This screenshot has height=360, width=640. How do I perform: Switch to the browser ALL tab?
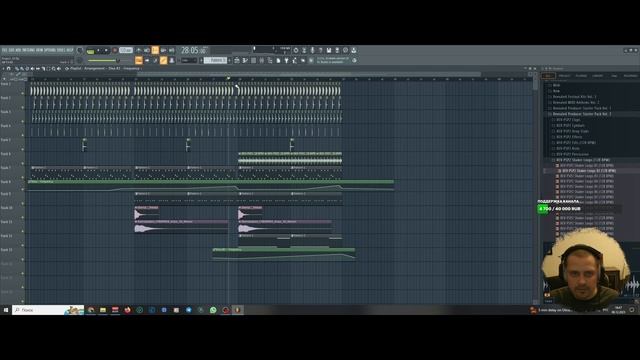click(x=548, y=76)
